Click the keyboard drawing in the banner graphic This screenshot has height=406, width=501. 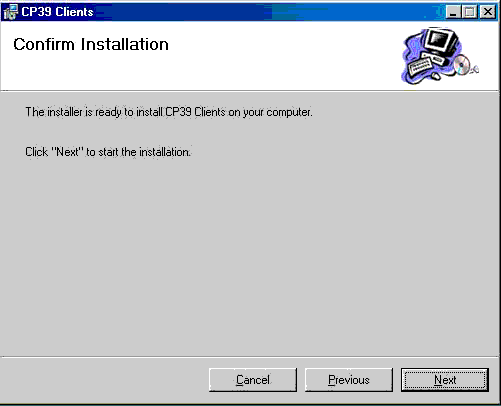[420, 66]
